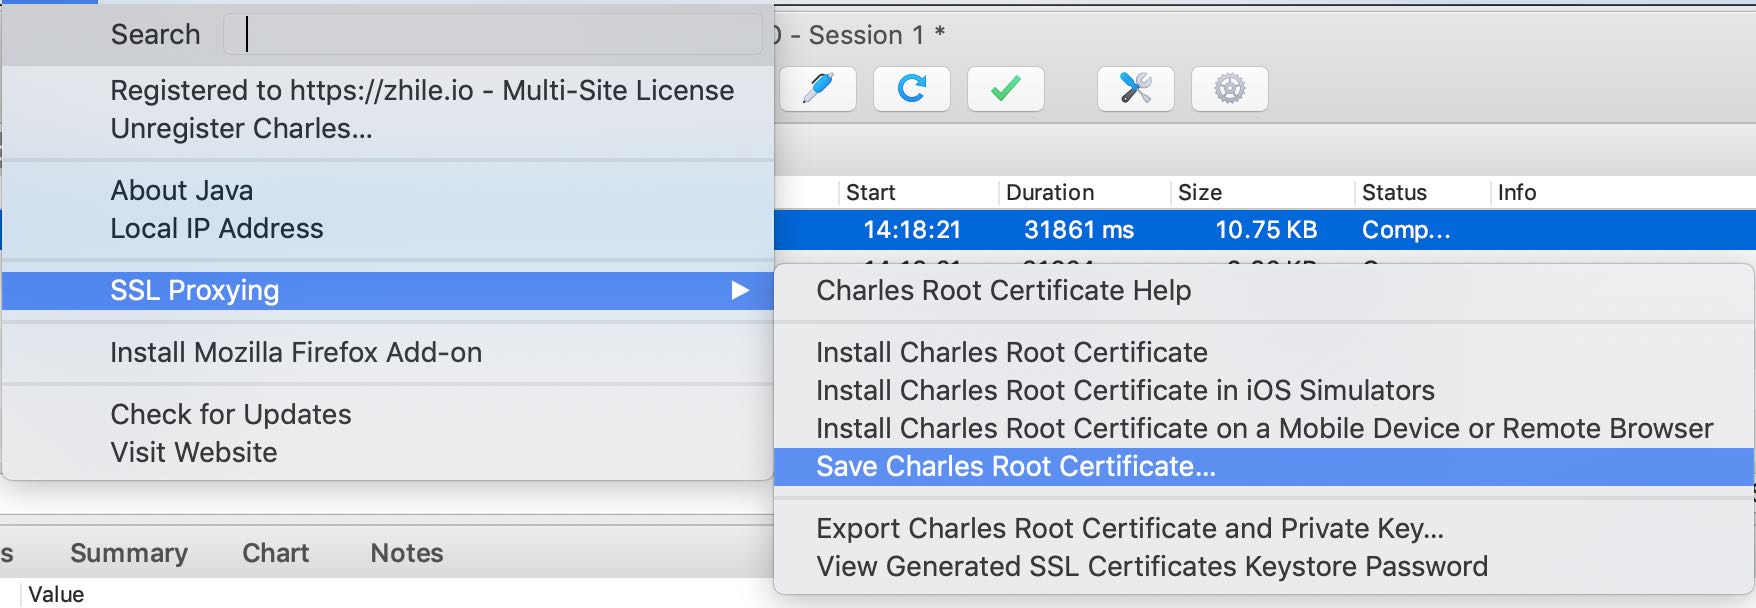The height and width of the screenshot is (608, 1756).
Task: Open Charles Root Certificate Help
Action: pos(1003,291)
